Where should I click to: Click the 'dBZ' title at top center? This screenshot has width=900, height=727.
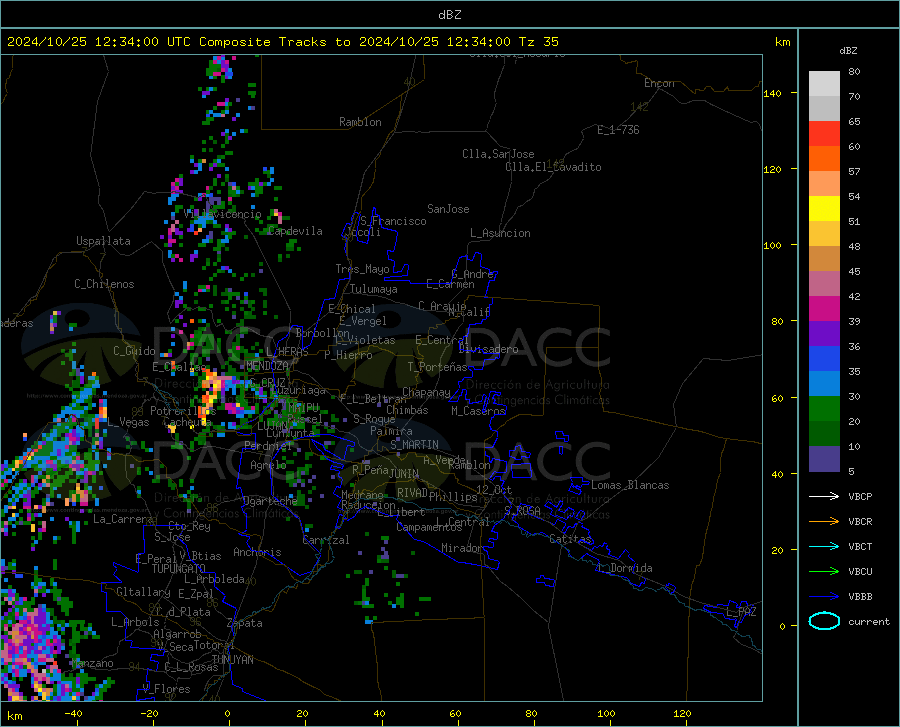click(449, 15)
